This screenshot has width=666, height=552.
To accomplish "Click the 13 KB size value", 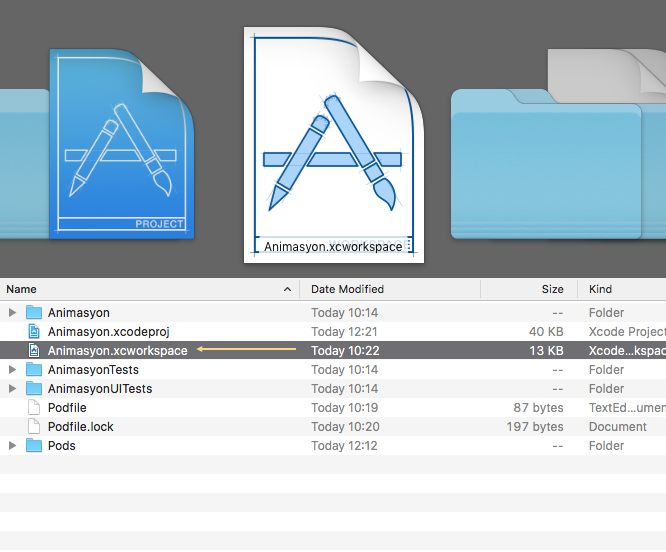I will 547,351.
